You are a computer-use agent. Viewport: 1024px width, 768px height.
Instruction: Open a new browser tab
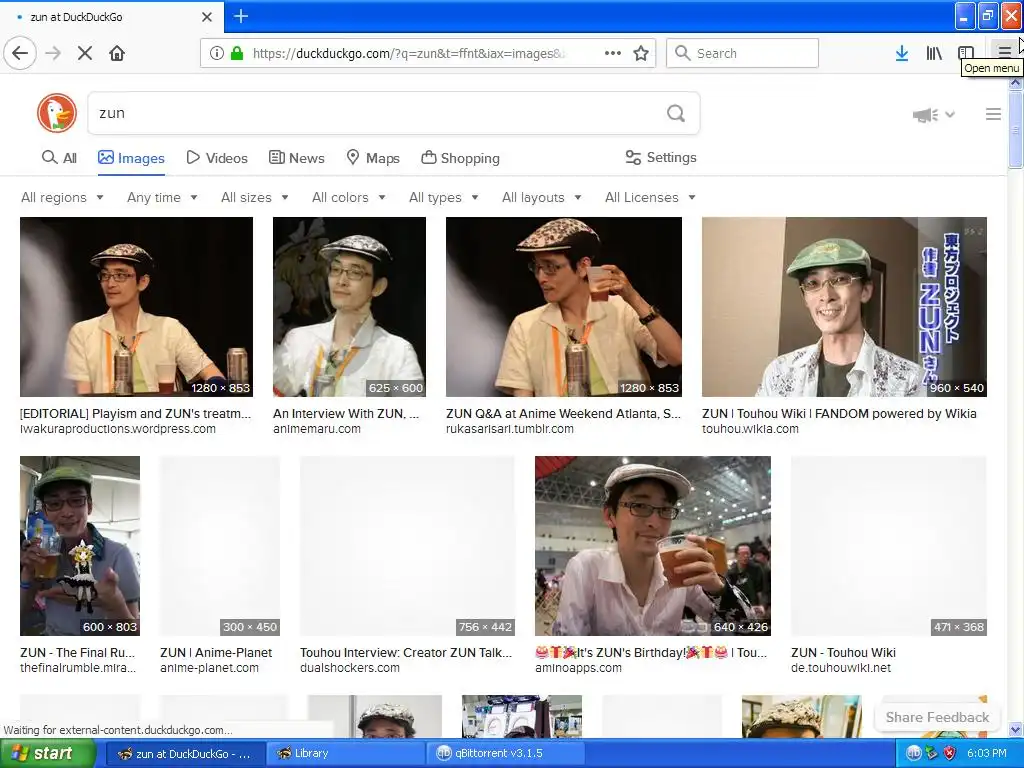[x=241, y=16]
